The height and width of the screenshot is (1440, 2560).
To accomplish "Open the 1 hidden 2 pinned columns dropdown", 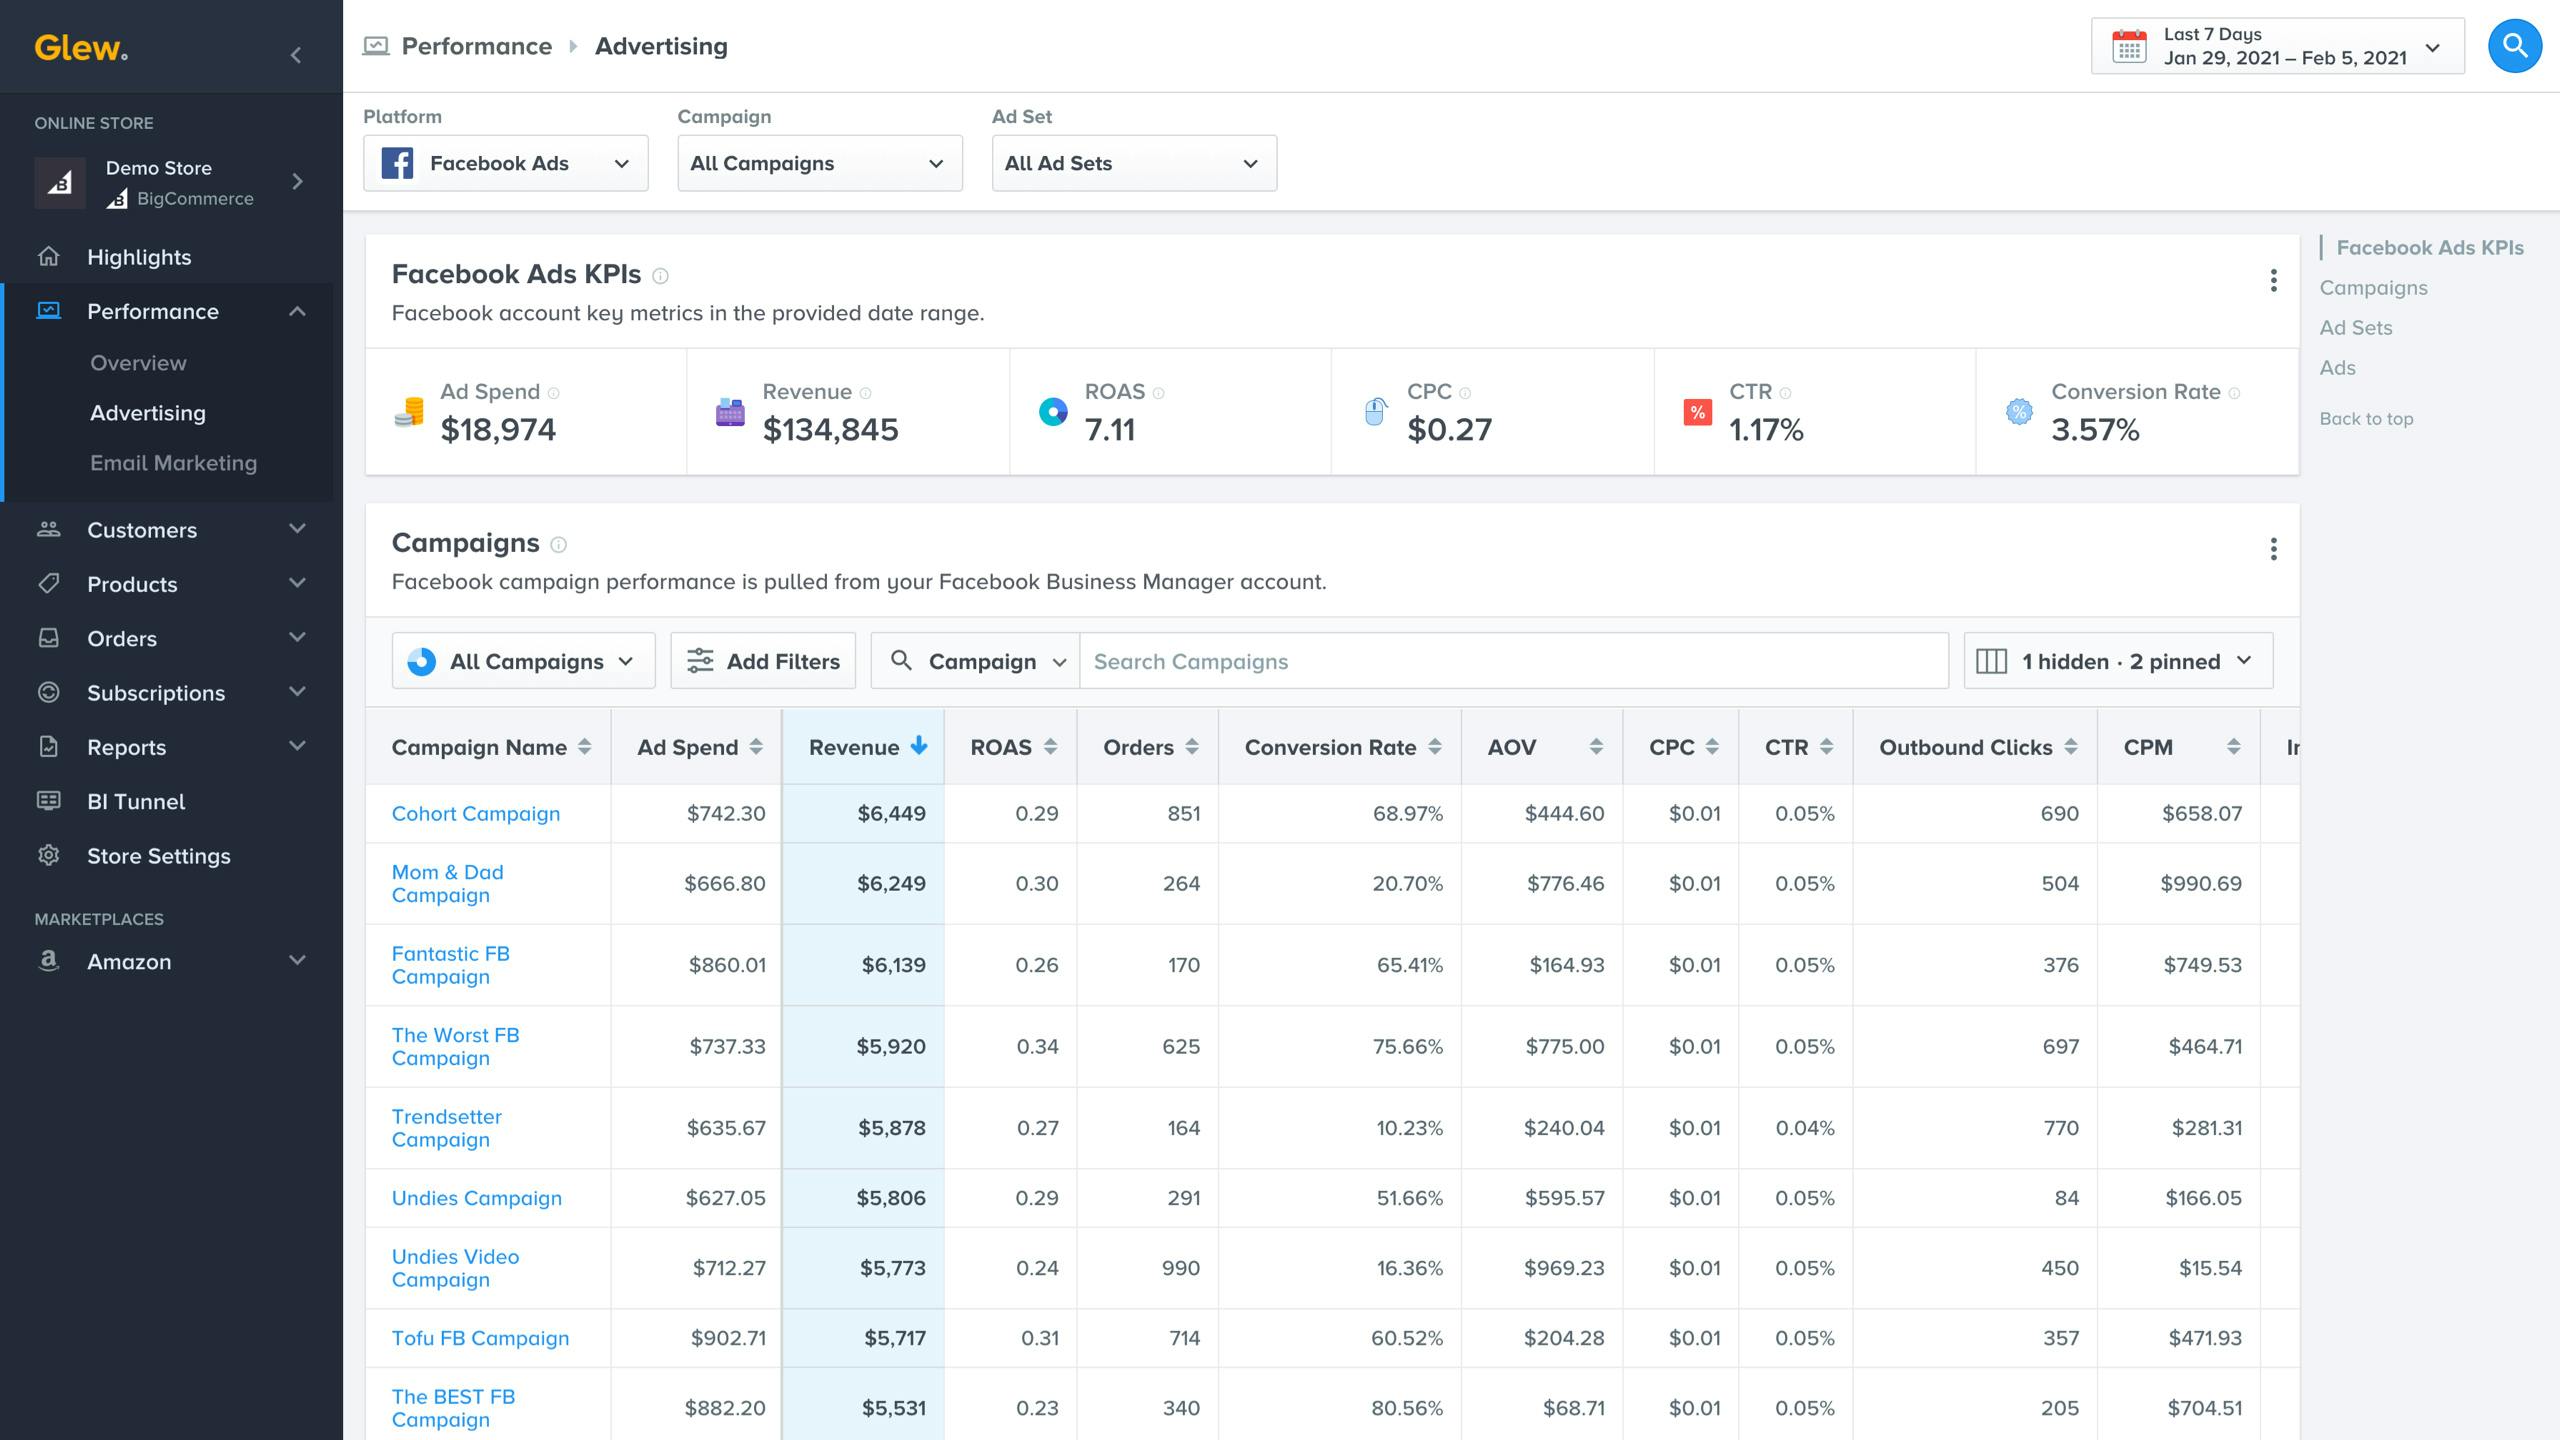I will click(x=2118, y=661).
